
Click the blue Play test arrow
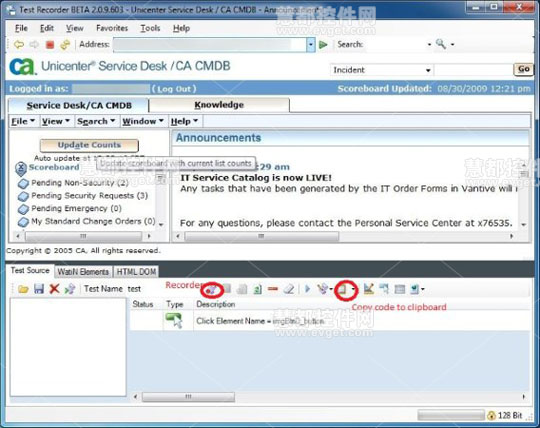307,289
